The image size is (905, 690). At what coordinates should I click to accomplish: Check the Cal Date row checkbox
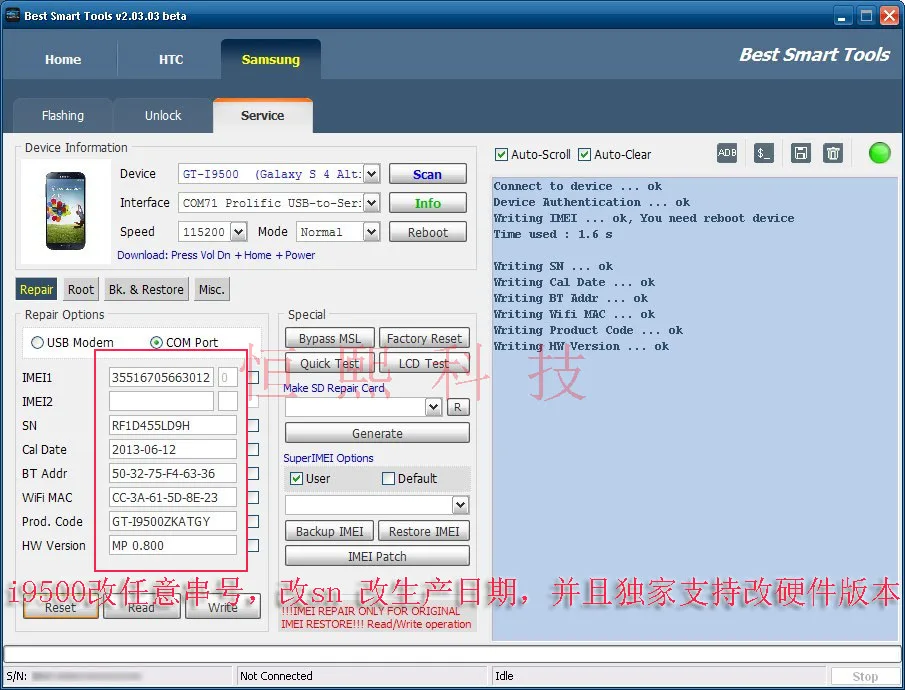click(253, 449)
